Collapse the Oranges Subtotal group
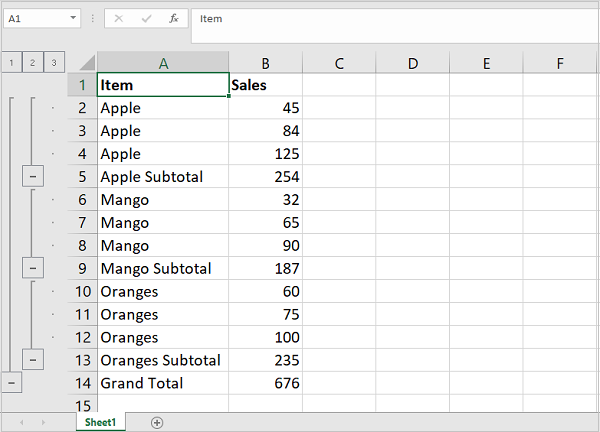Screen dimensions: 600x432 pos(33,360)
